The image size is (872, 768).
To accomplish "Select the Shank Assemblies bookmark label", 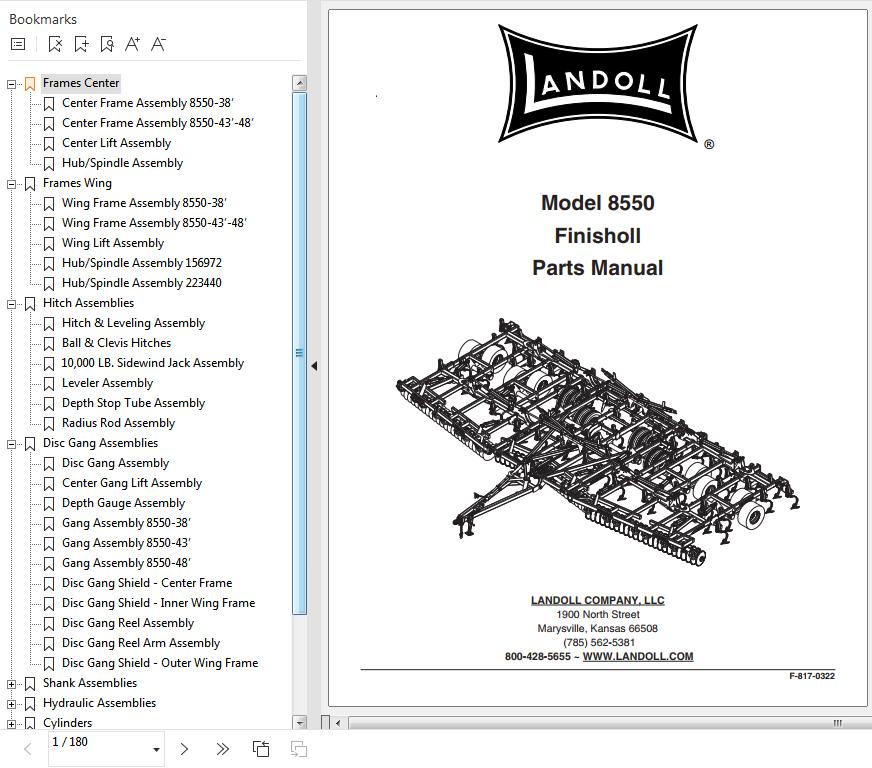I will [x=90, y=683].
